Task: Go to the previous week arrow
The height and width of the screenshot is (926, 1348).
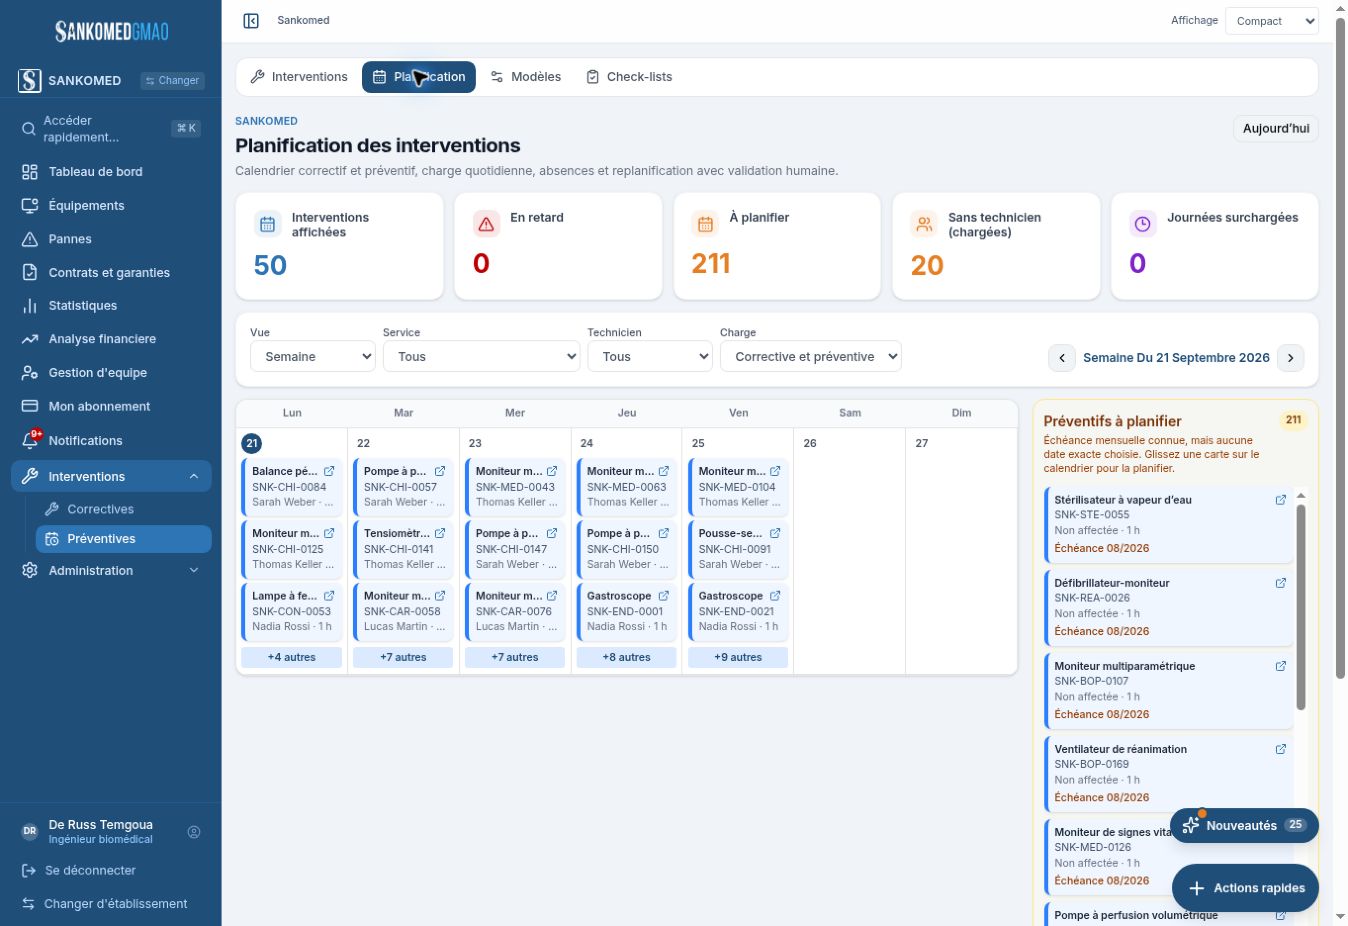Action: [x=1062, y=358]
